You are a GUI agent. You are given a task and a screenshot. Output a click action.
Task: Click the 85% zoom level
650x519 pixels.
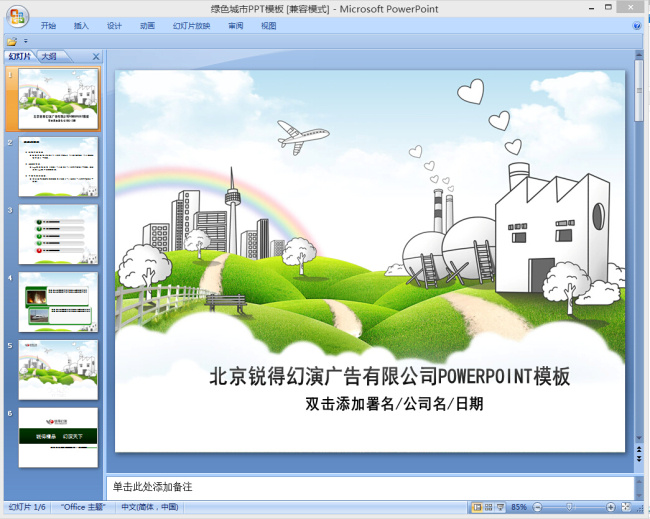click(519, 507)
